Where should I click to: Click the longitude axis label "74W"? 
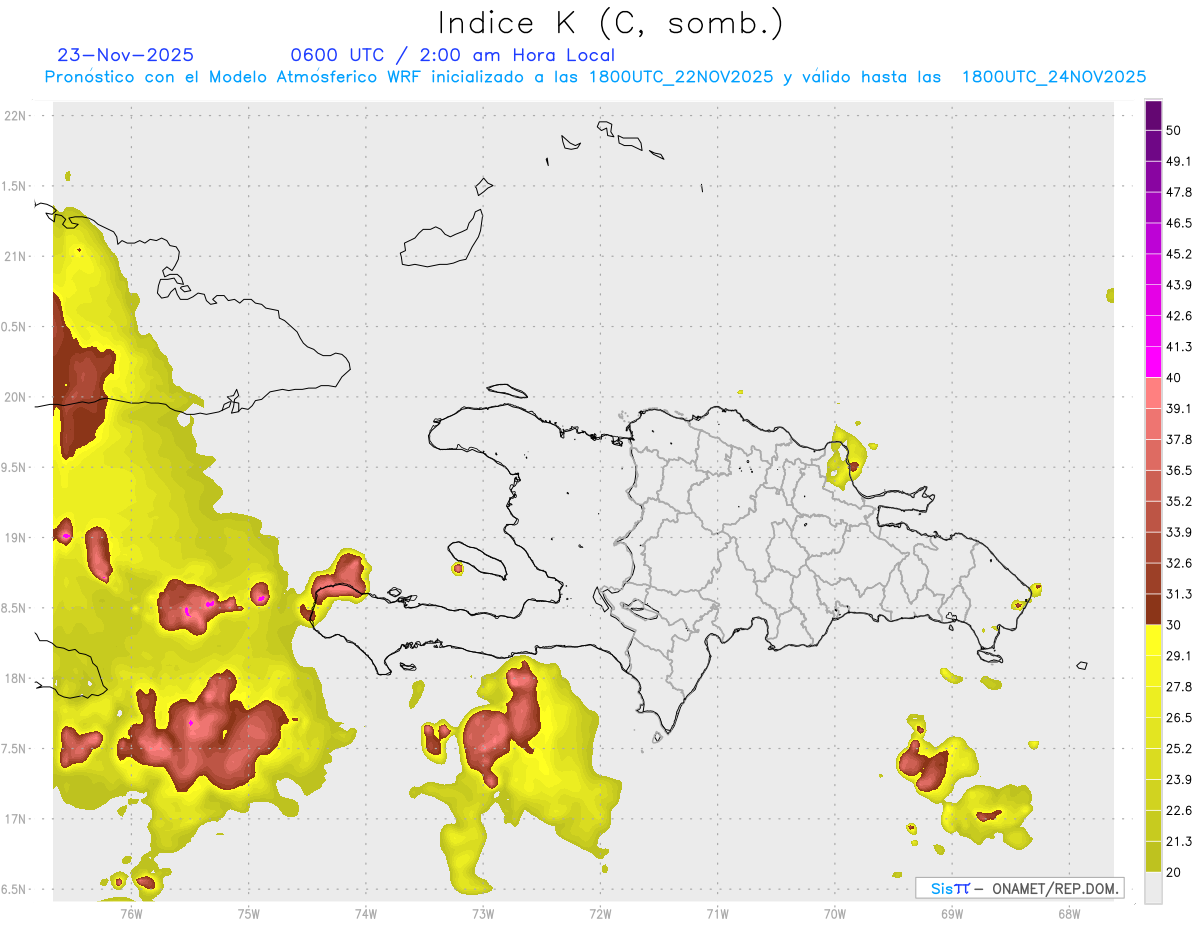(366, 913)
